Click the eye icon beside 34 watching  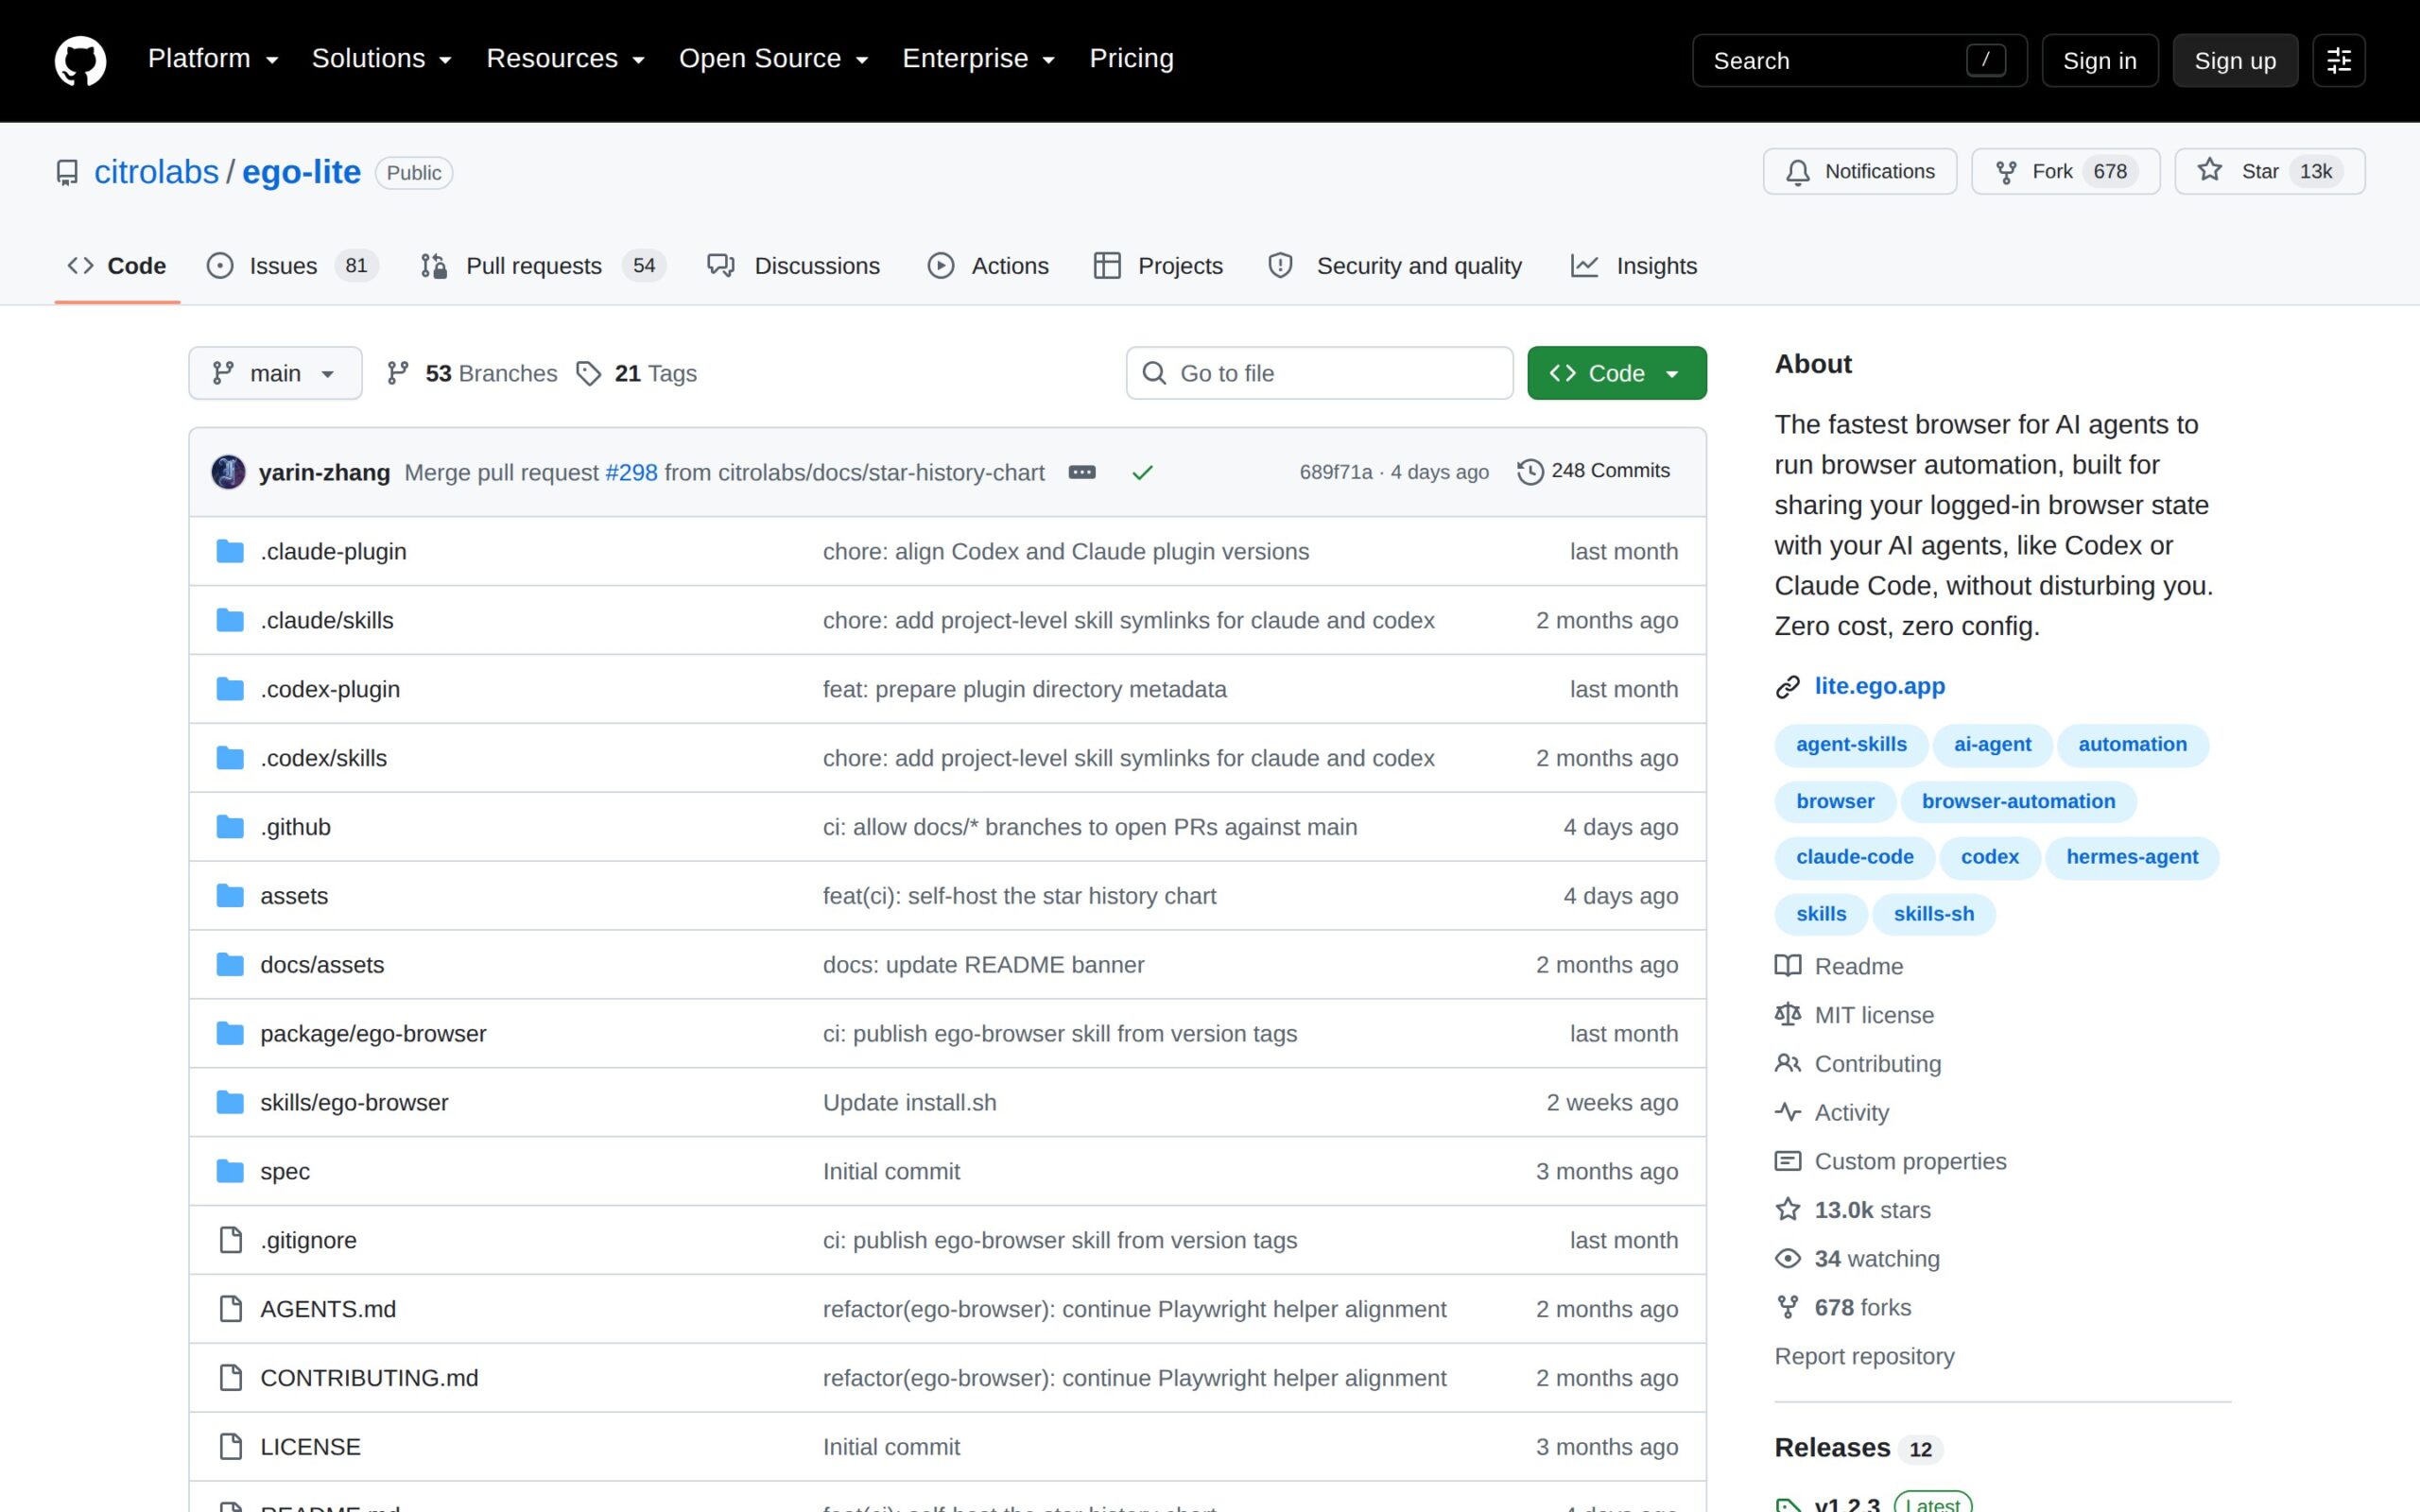click(x=1788, y=1259)
